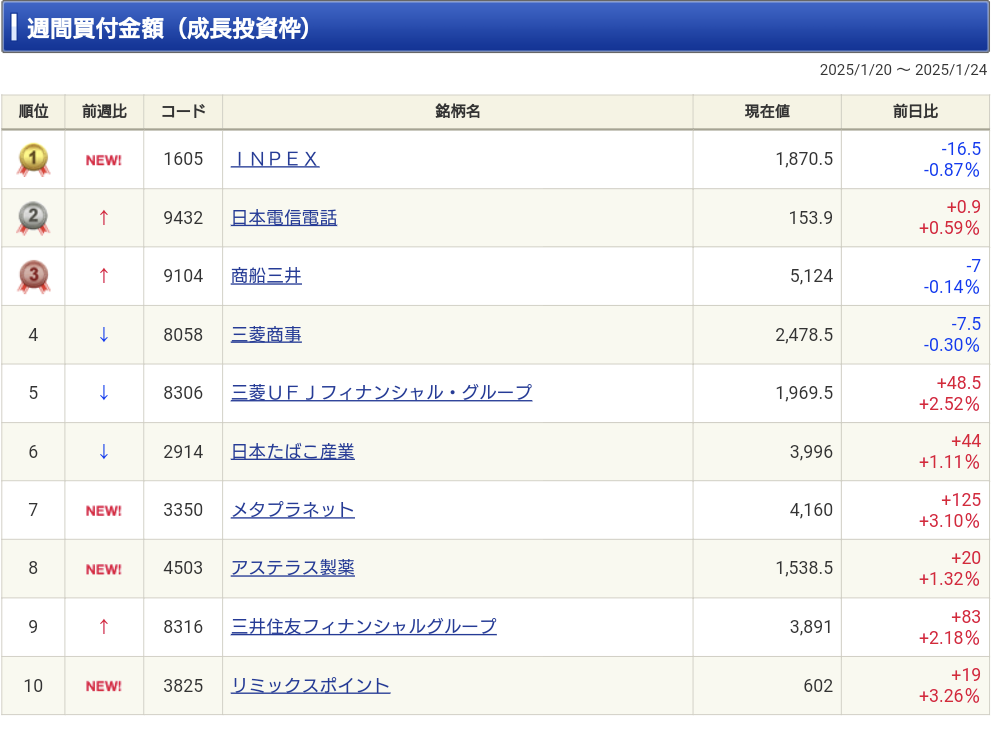This screenshot has height=732, width=996.
Task: Click the current price 1,870.5
Action: point(804,159)
